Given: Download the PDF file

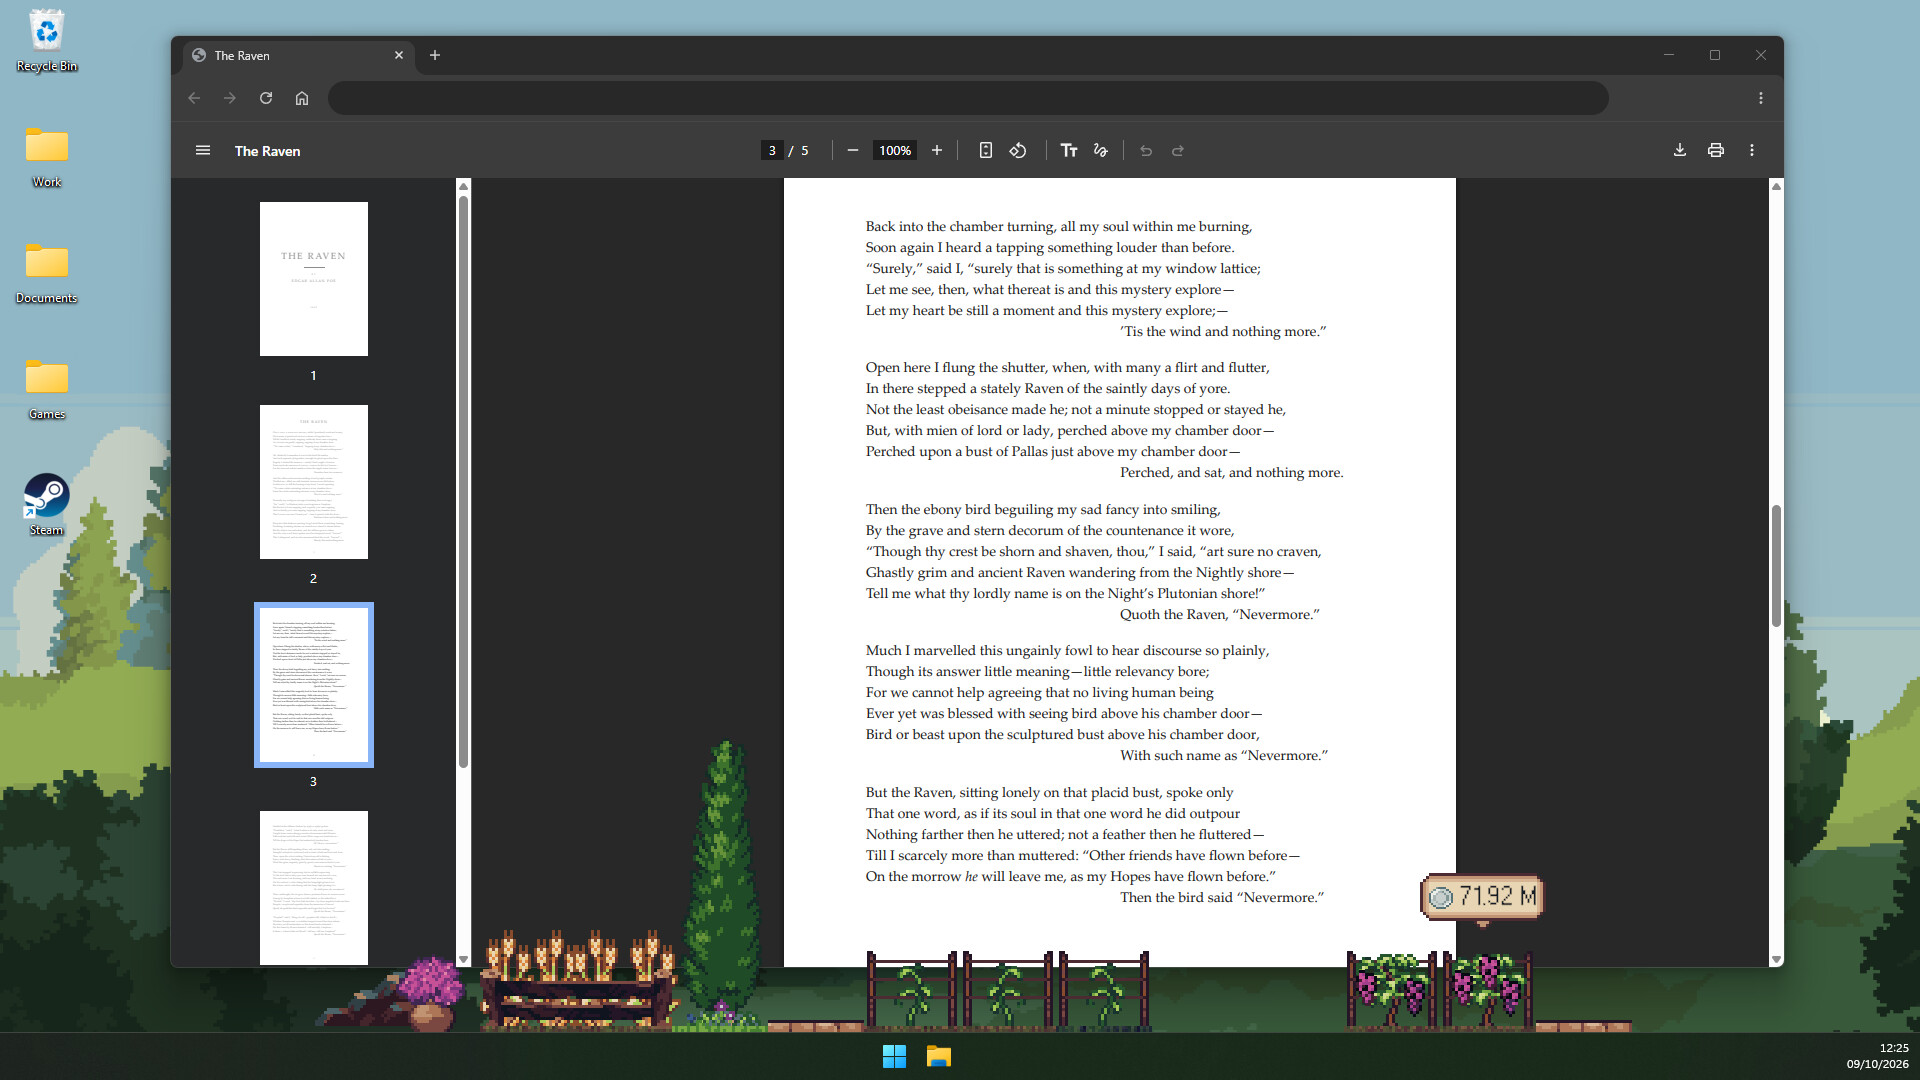Looking at the screenshot, I should 1680,150.
